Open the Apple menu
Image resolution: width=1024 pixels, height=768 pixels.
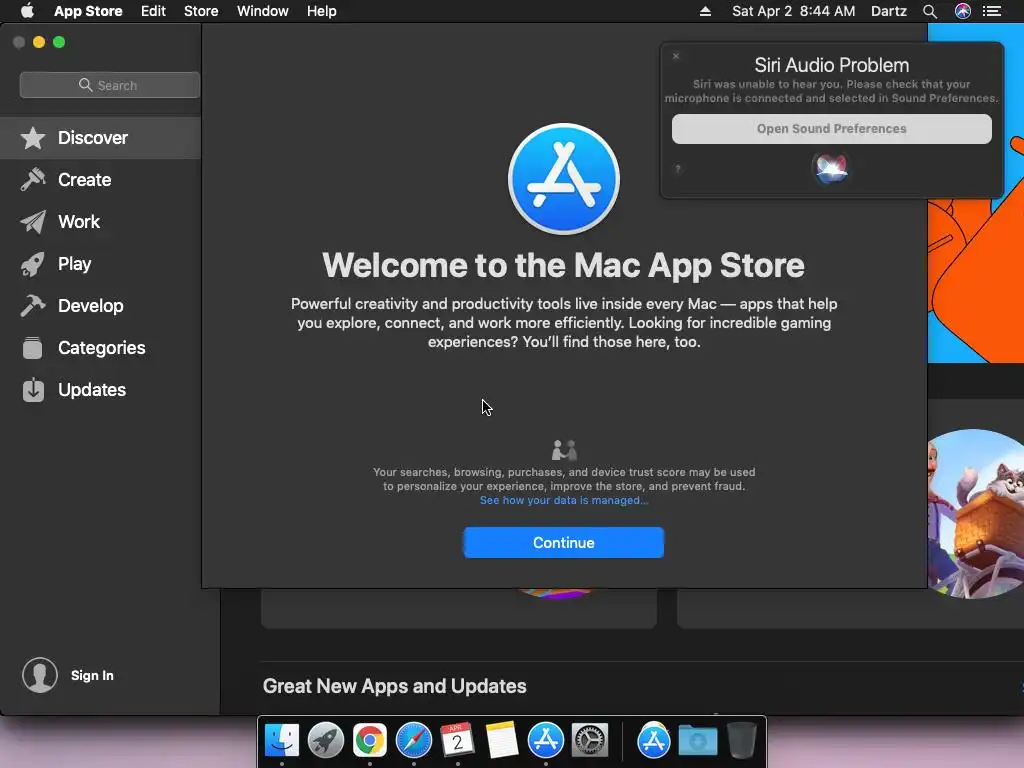point(27,11)
